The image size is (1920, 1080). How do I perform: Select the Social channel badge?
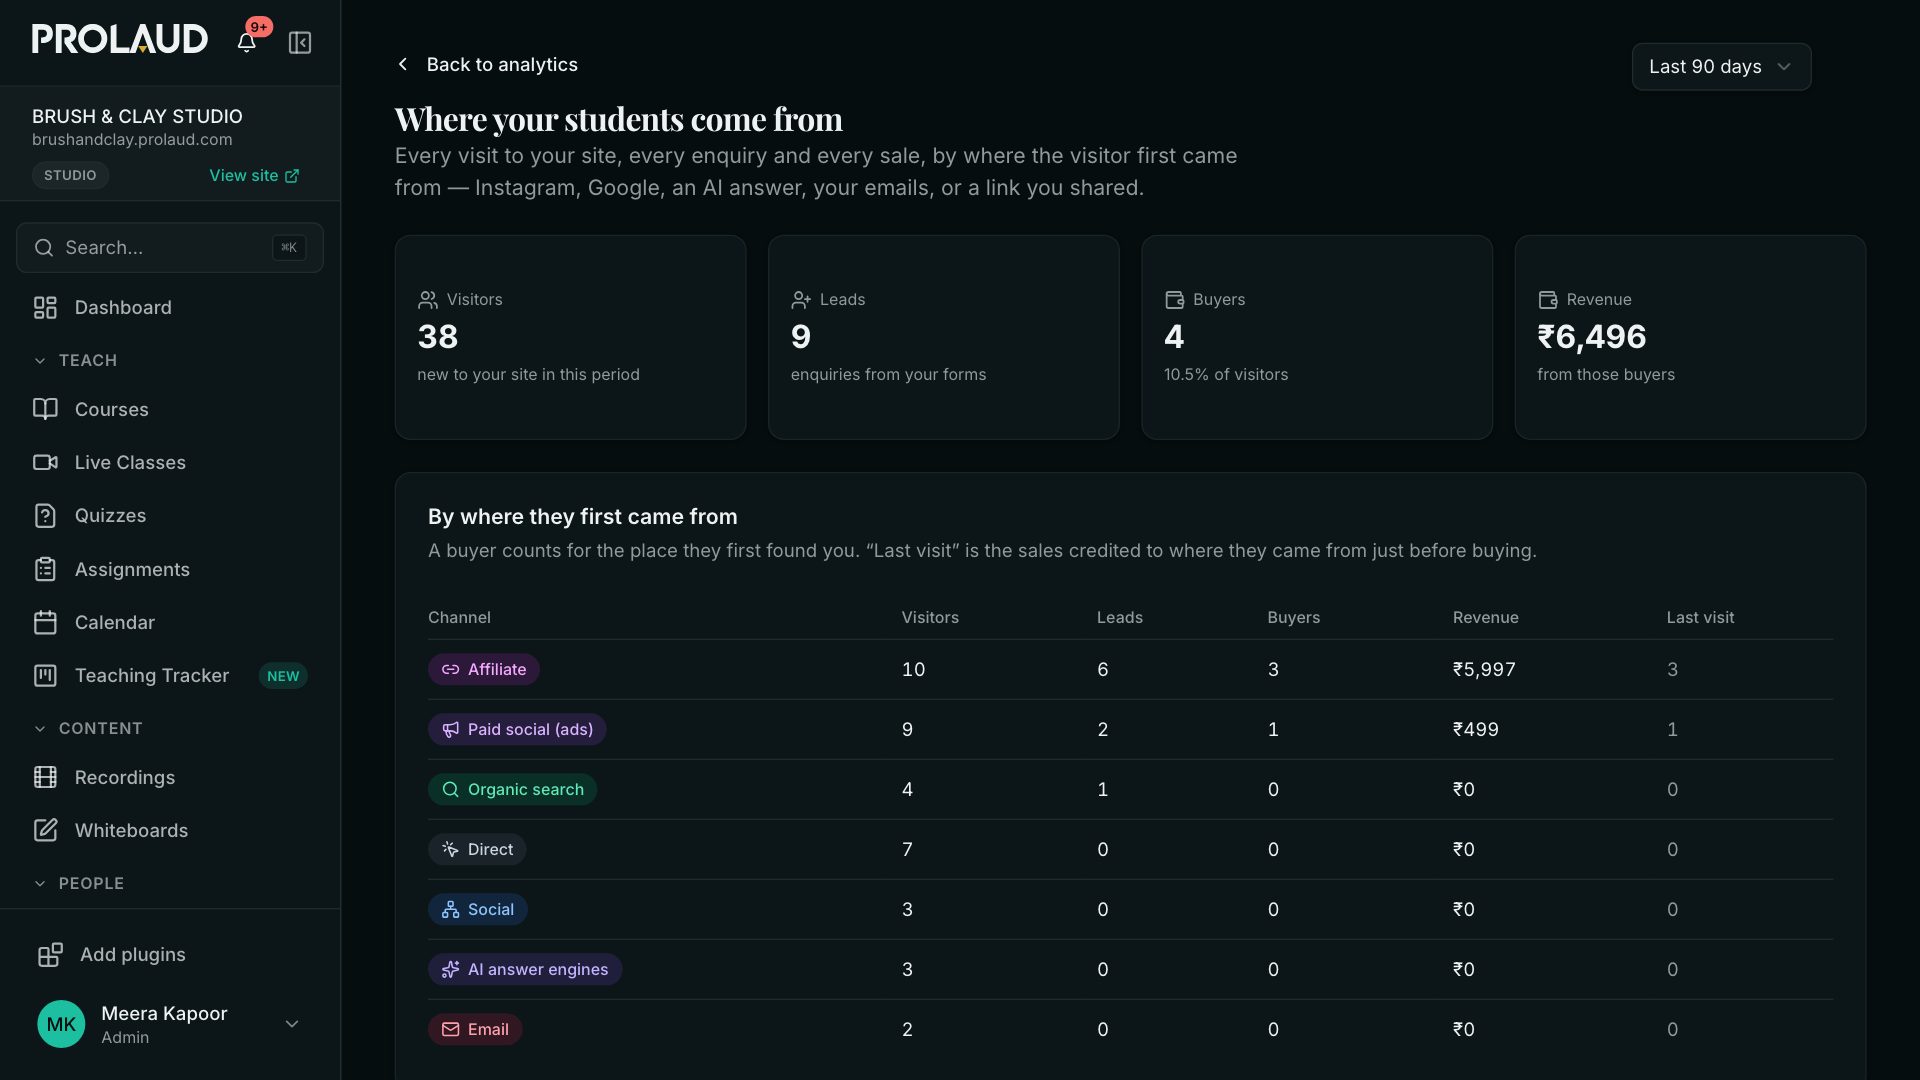tap(478, 909)
